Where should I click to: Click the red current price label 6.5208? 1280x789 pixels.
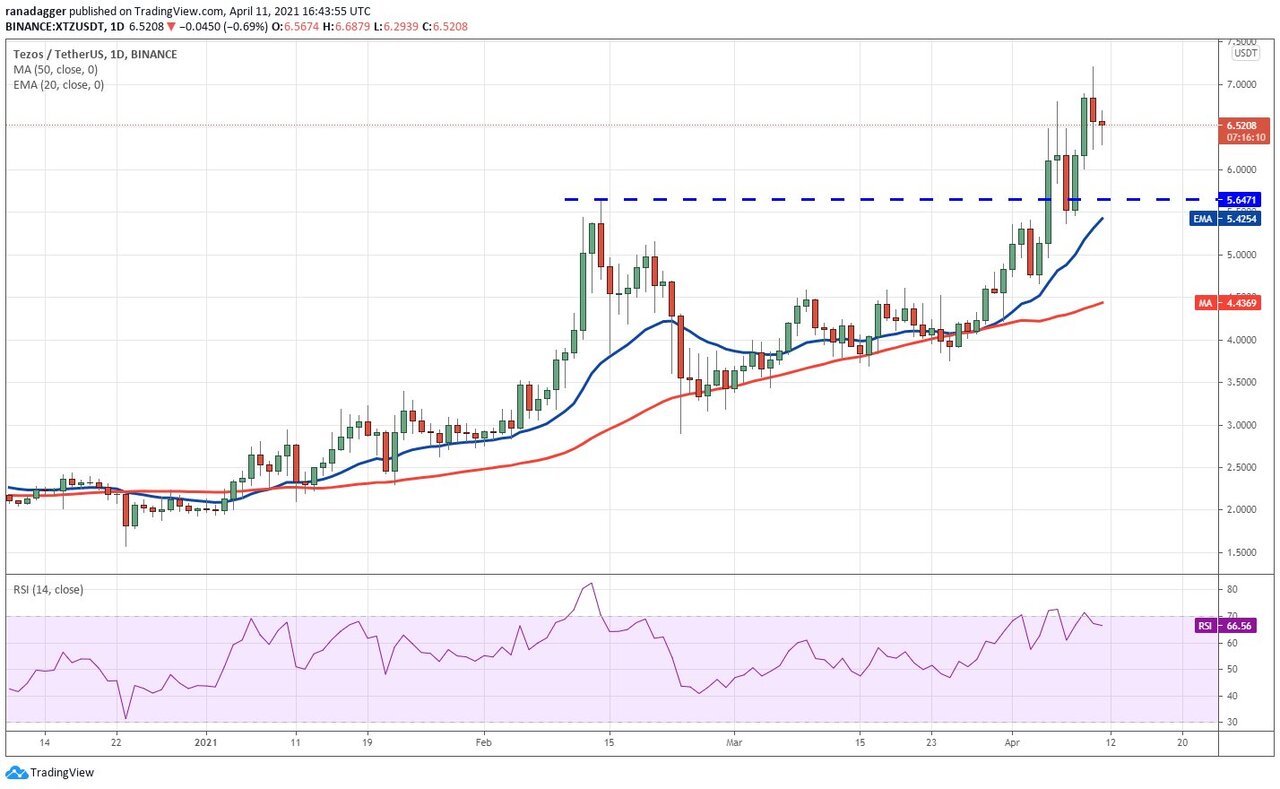click(1243, 126)
